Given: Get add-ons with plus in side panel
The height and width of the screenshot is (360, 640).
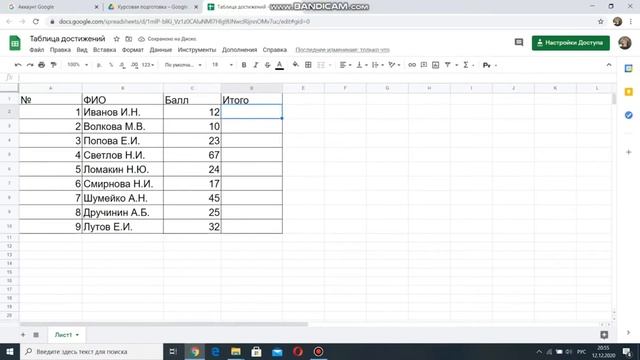Looking at the screenshot, I should 629,152.
